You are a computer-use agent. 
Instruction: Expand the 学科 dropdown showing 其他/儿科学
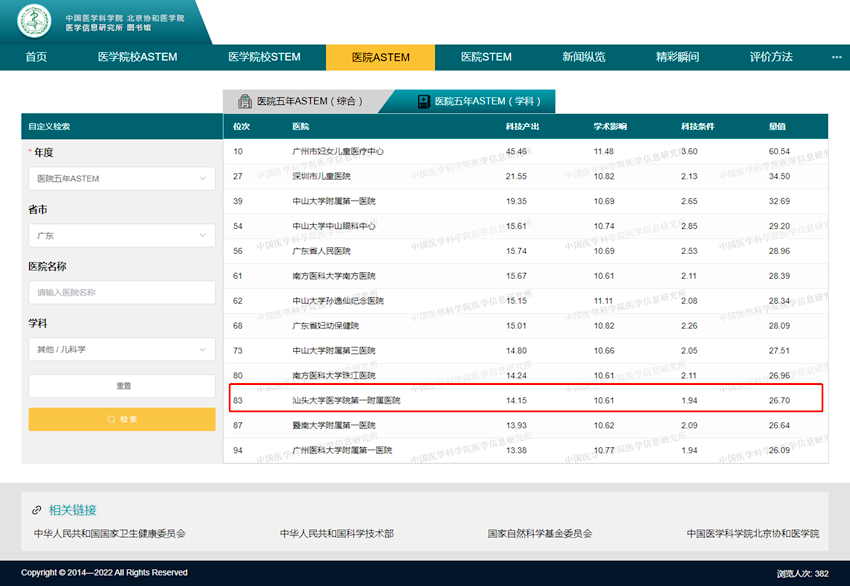(122, 349)
